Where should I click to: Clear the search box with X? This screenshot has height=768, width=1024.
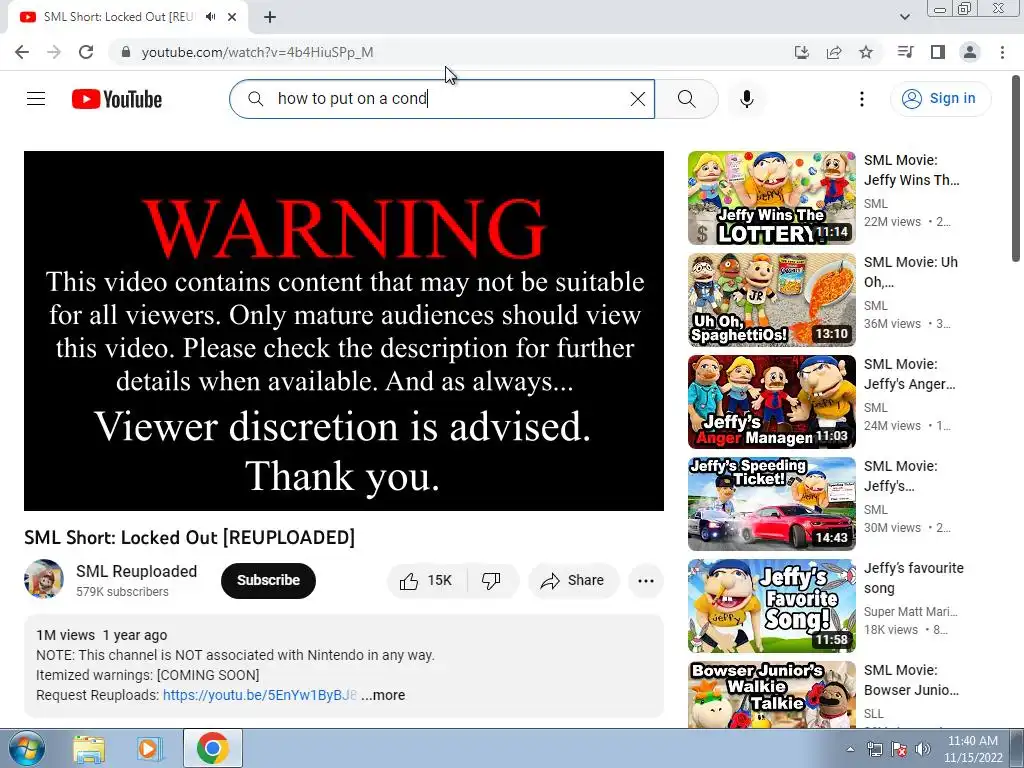[x=637, y=99]
